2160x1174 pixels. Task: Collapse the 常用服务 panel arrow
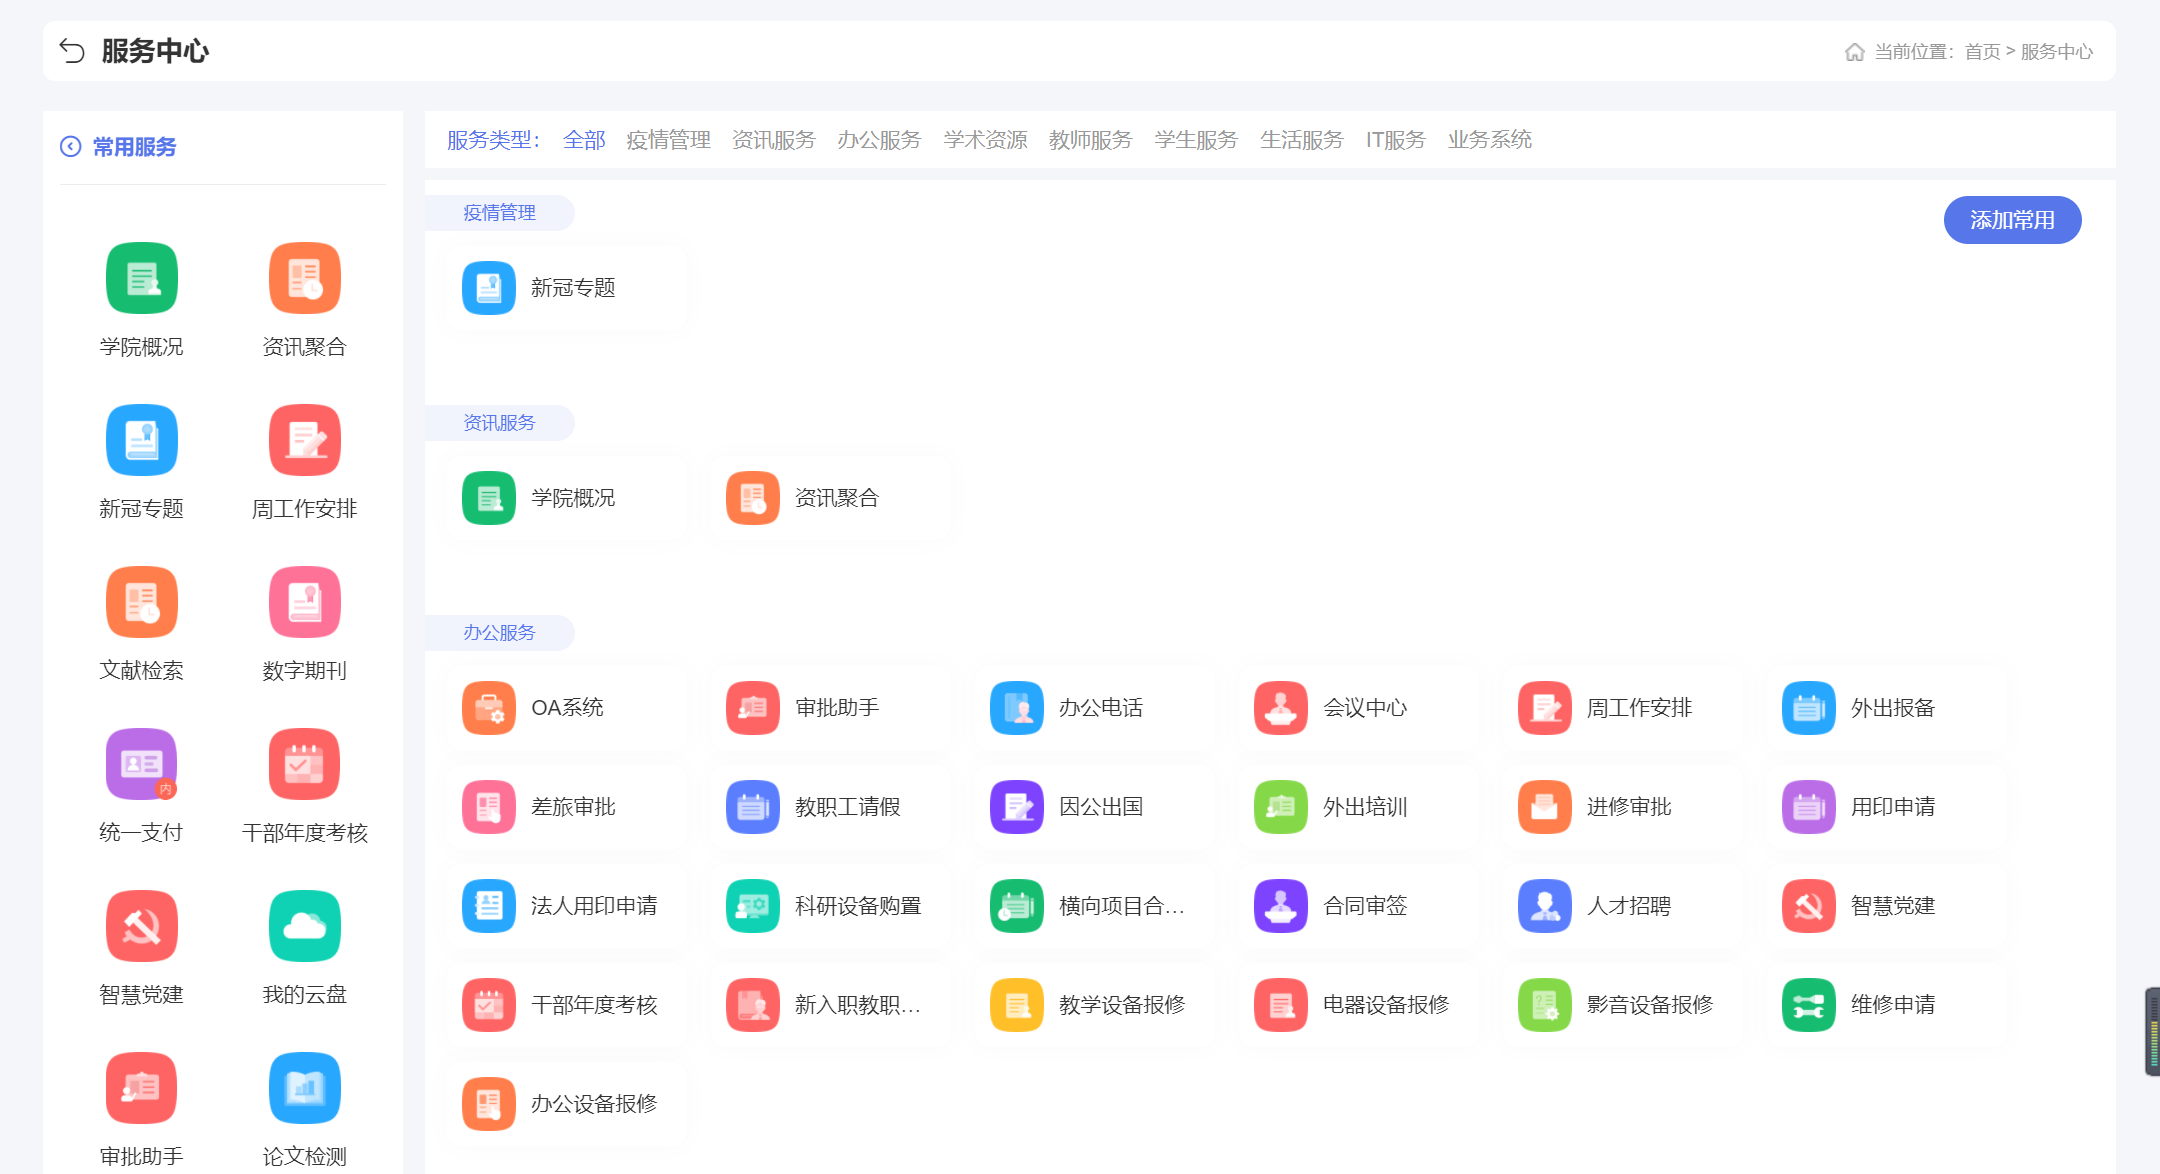(x=70, y=147)
